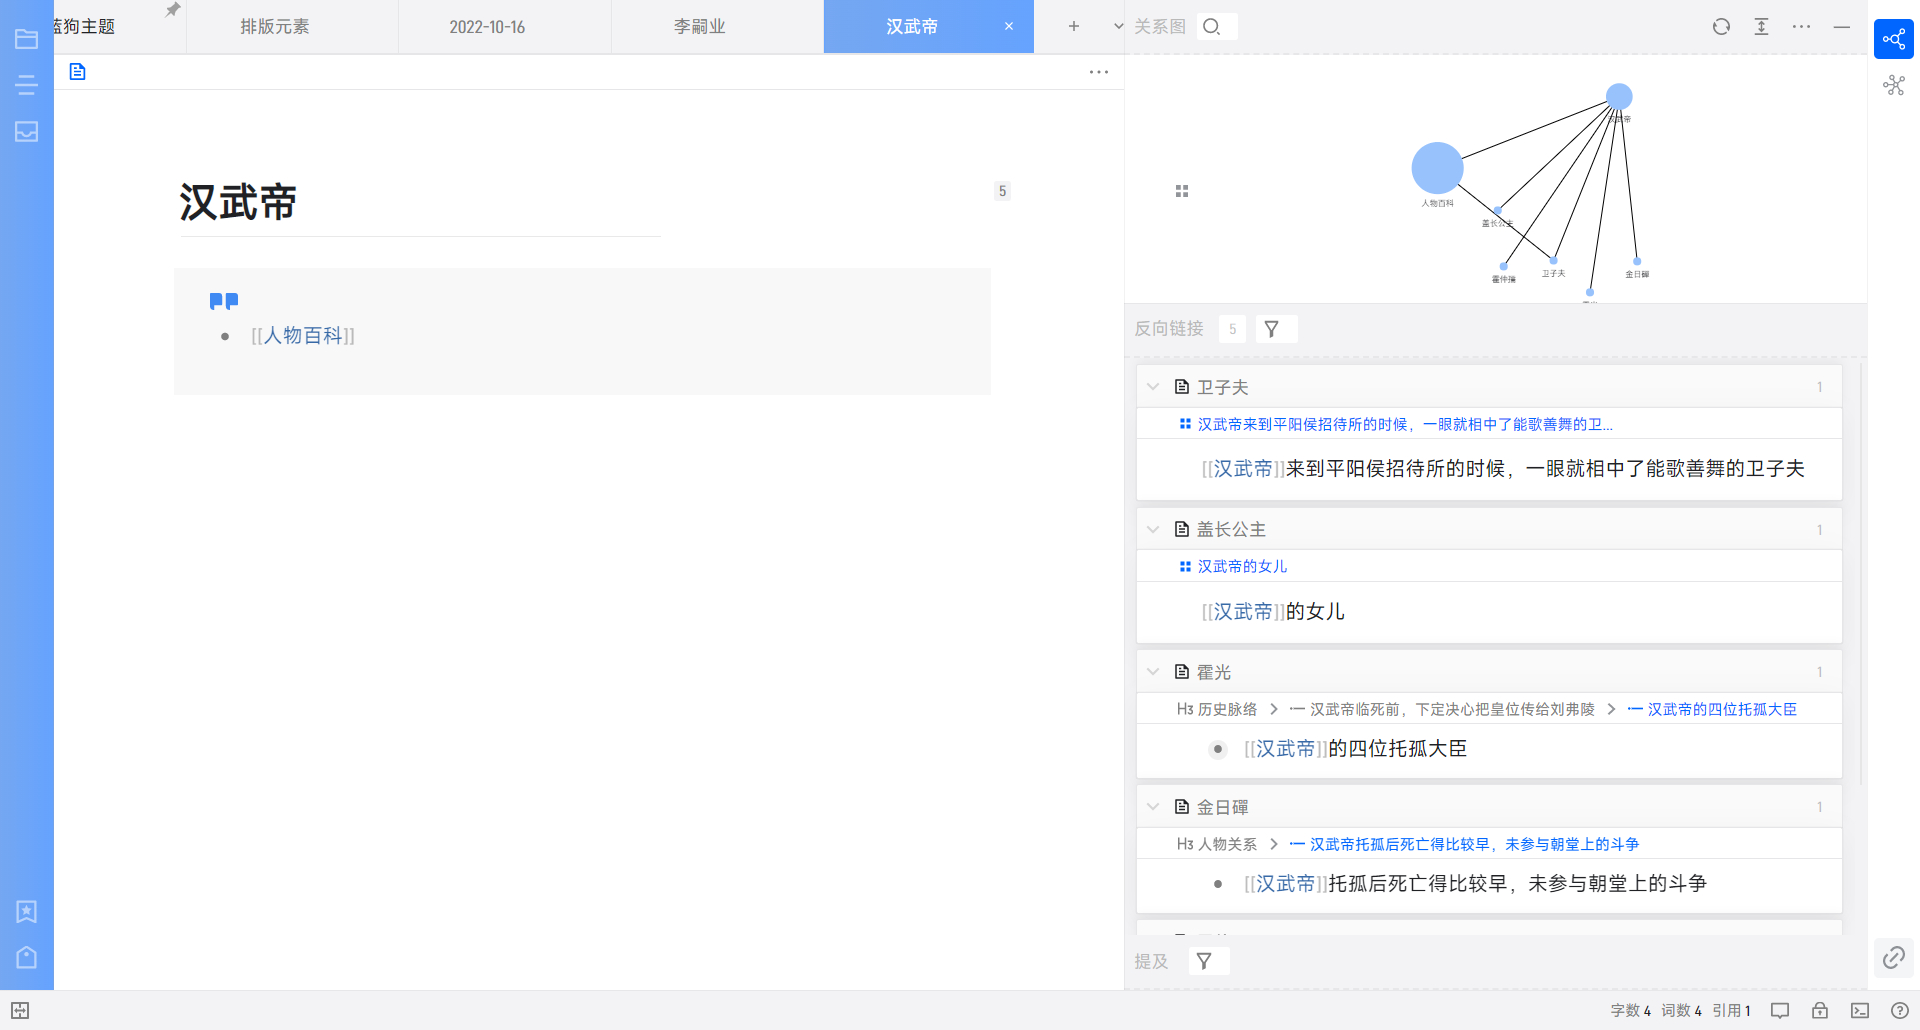
Task: Toggle the backlinks dock button
Action: click(1894, 957)
